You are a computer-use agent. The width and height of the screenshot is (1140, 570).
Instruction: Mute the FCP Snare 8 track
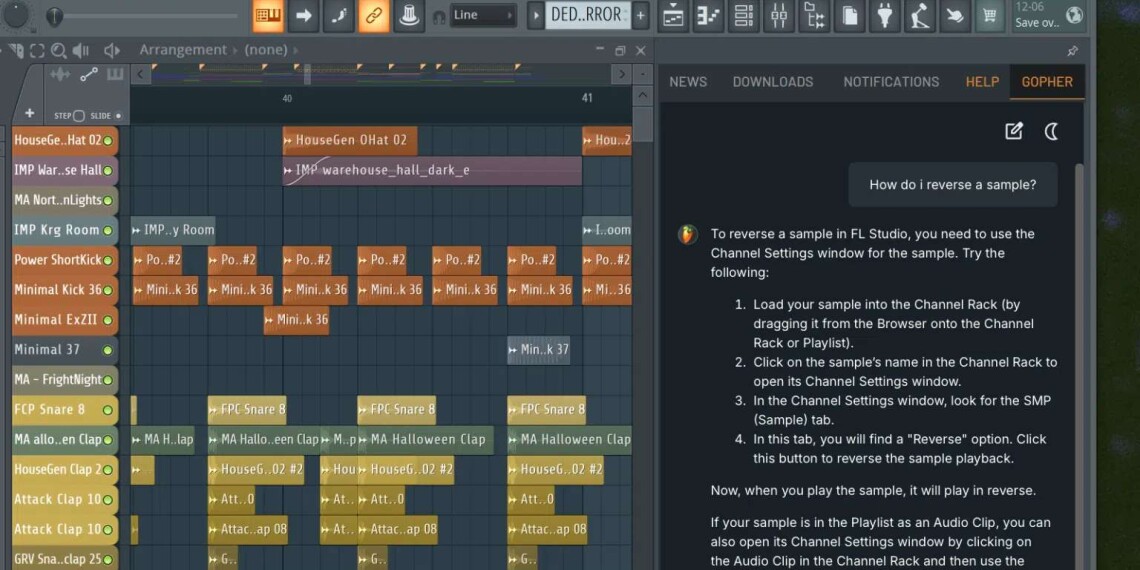coord(108,410)
